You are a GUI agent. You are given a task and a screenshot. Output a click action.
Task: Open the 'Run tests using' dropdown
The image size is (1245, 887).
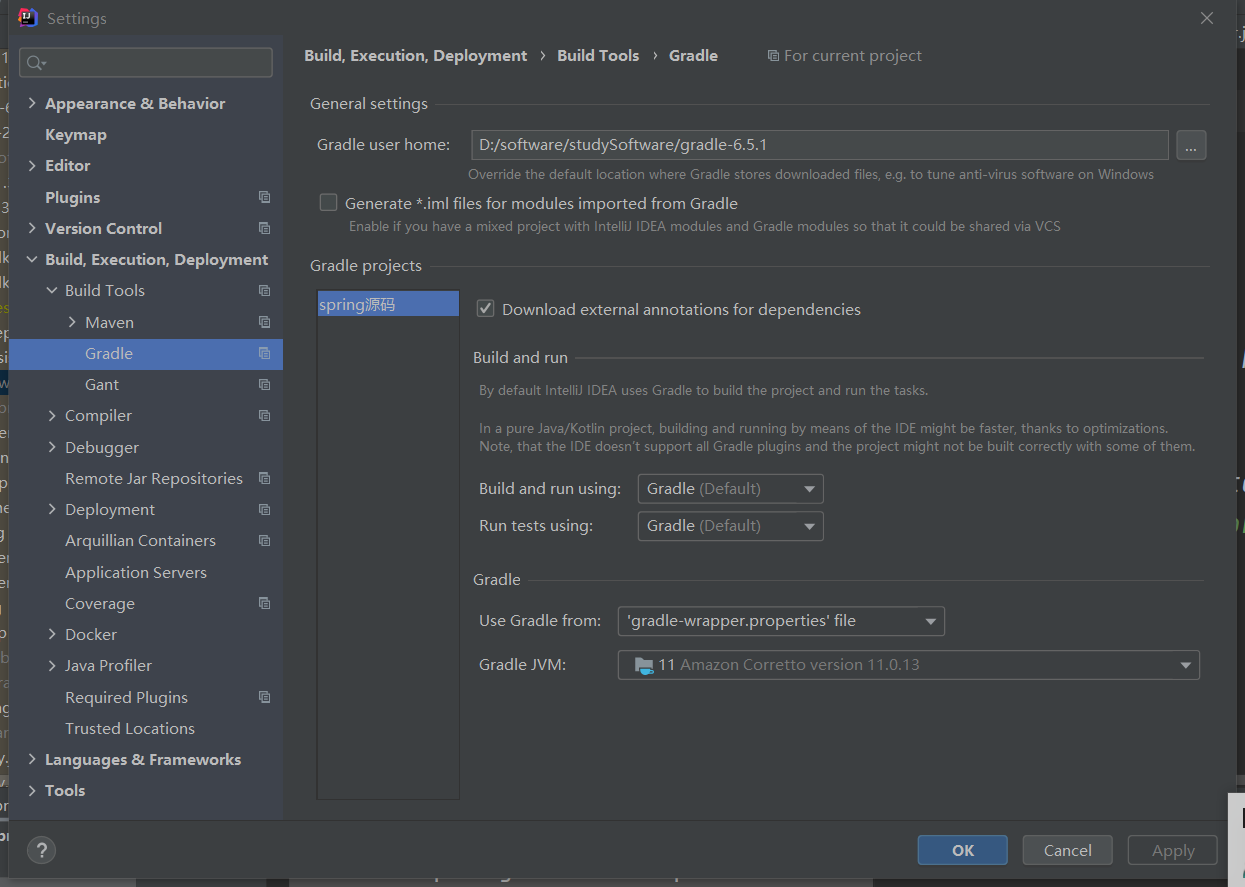[731, 526]
